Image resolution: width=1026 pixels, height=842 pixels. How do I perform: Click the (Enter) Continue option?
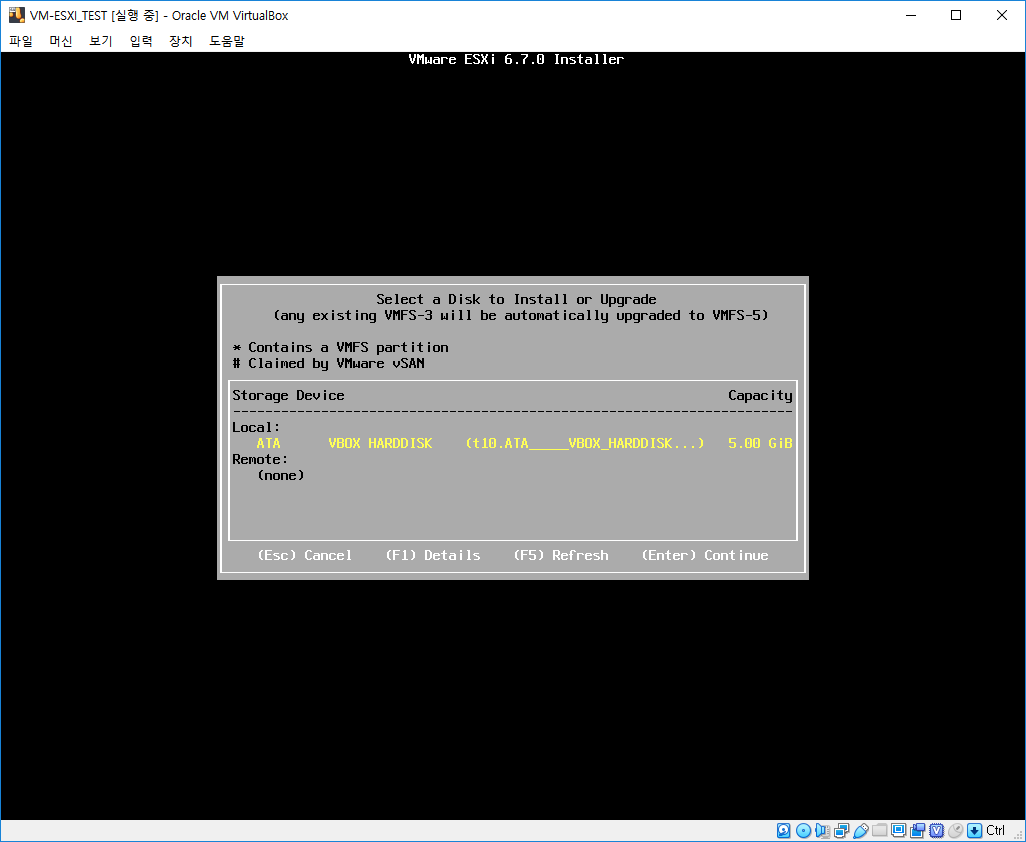tap(705, 555)
